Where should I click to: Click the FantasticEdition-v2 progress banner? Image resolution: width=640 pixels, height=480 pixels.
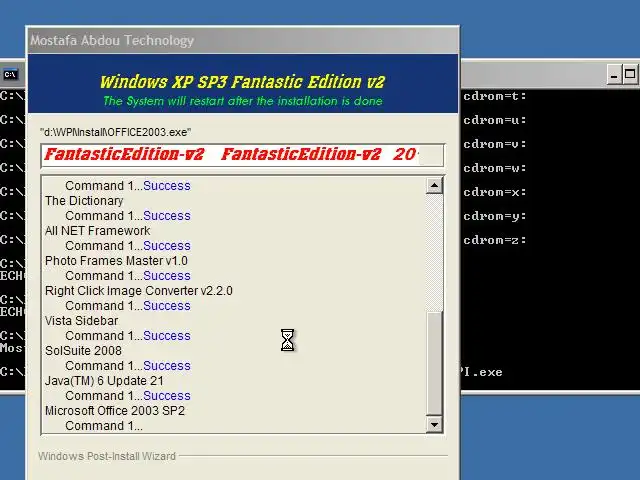point(242,155)
